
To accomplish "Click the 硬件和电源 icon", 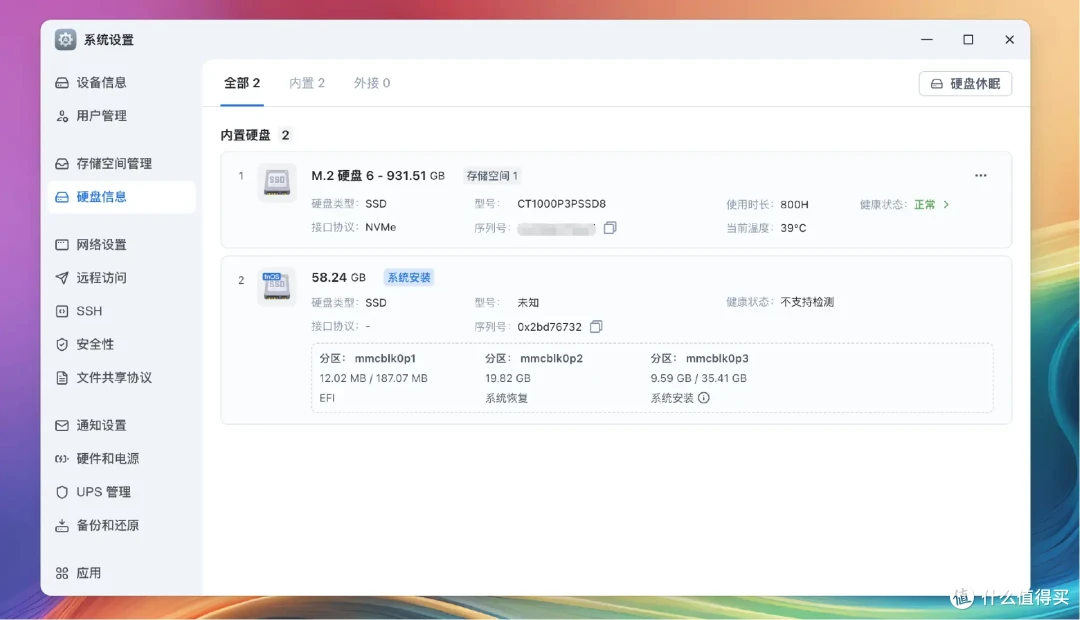I will click(x=62, y=459).
